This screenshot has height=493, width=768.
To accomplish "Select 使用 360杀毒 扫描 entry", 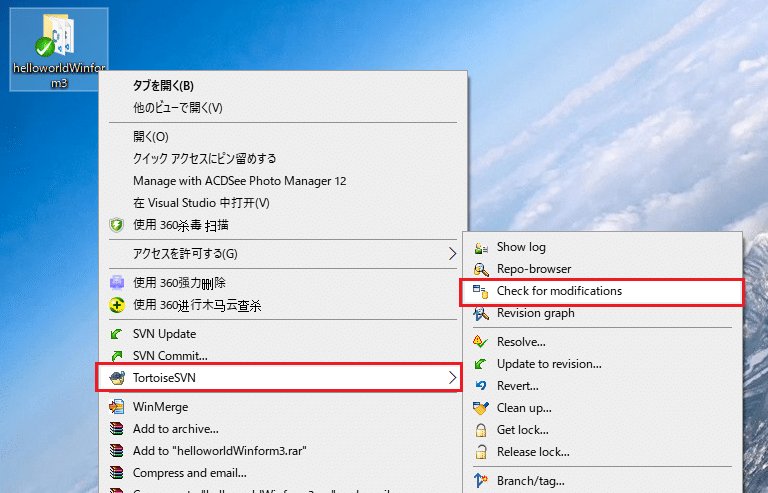I will pos(283,225).
